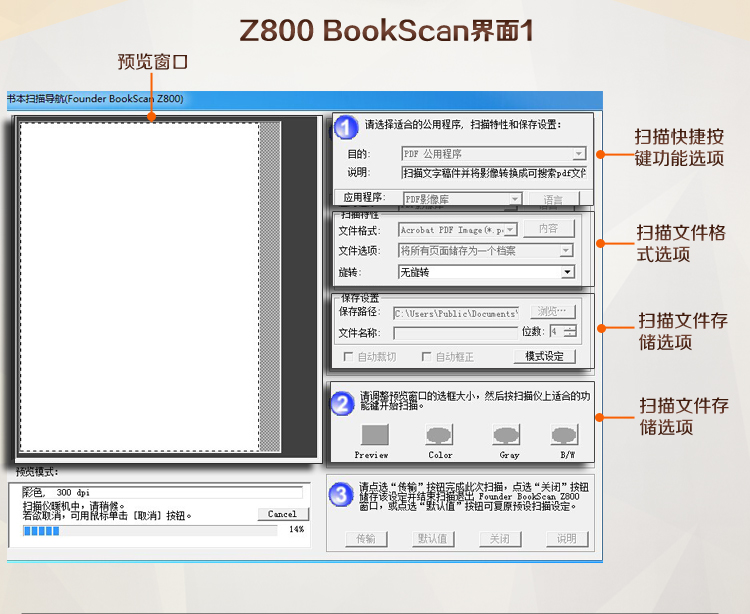750x614 pixels.
Task: Click the Preview scan icon
Action: [x=374, y=435]
